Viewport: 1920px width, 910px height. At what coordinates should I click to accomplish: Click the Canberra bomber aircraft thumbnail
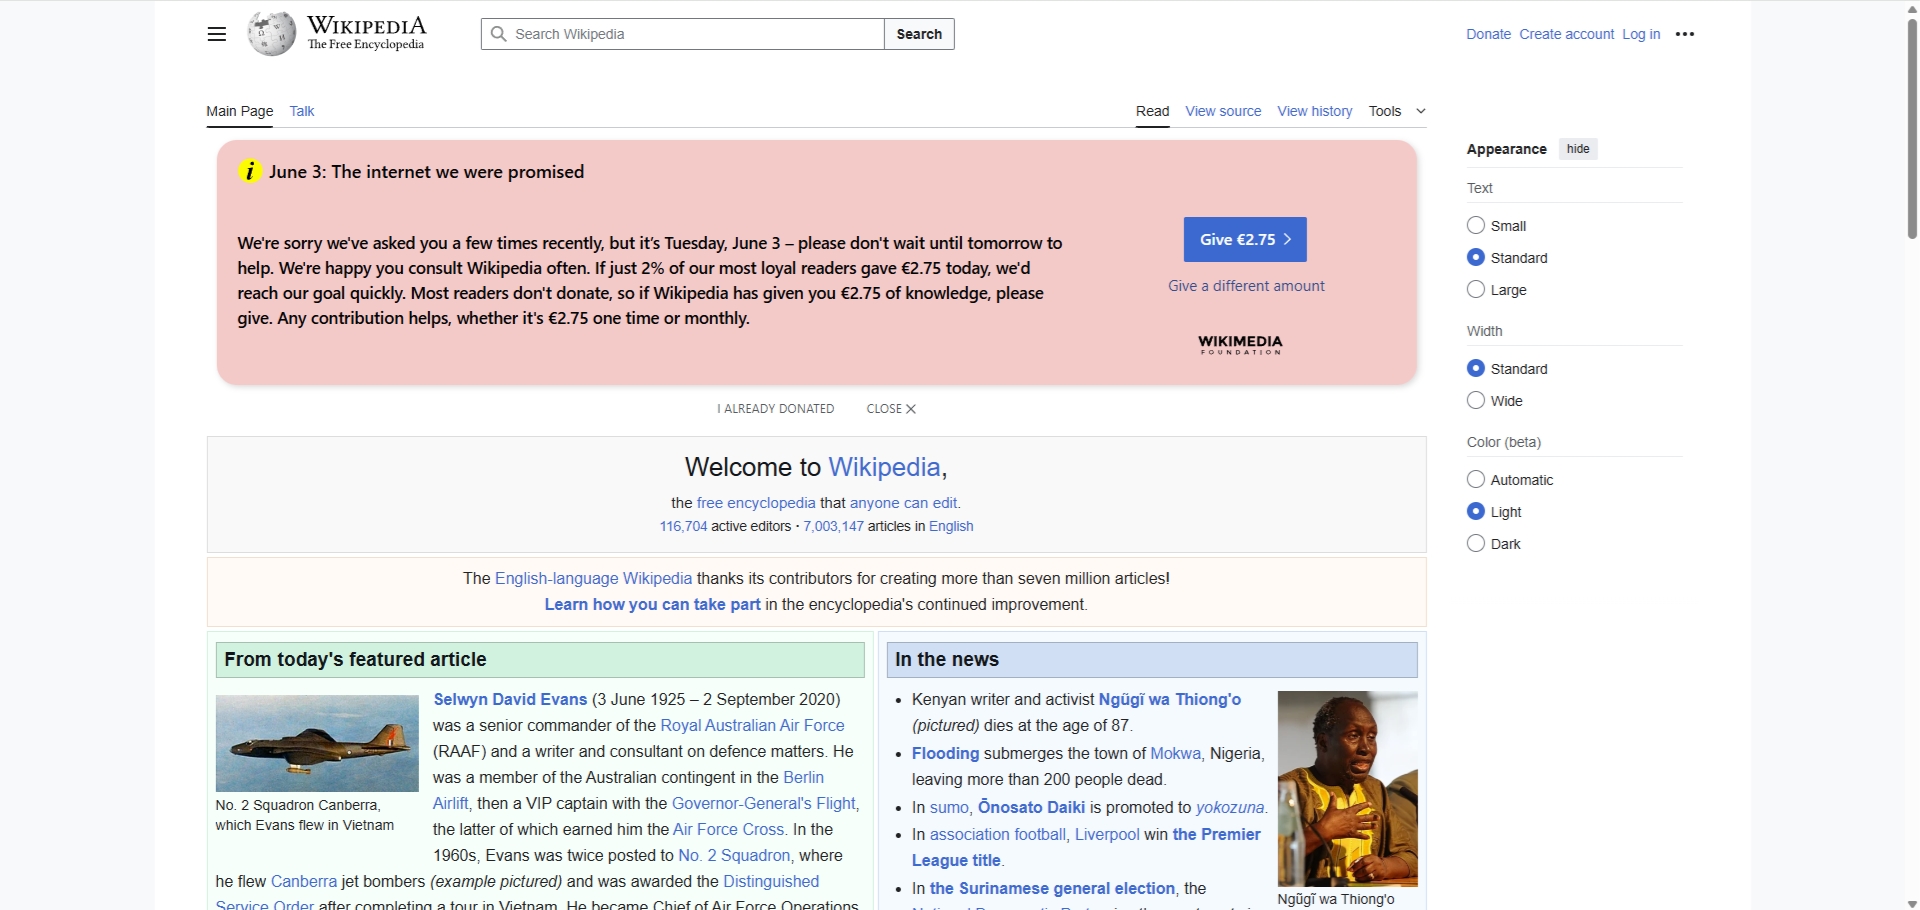coord(317,743)
